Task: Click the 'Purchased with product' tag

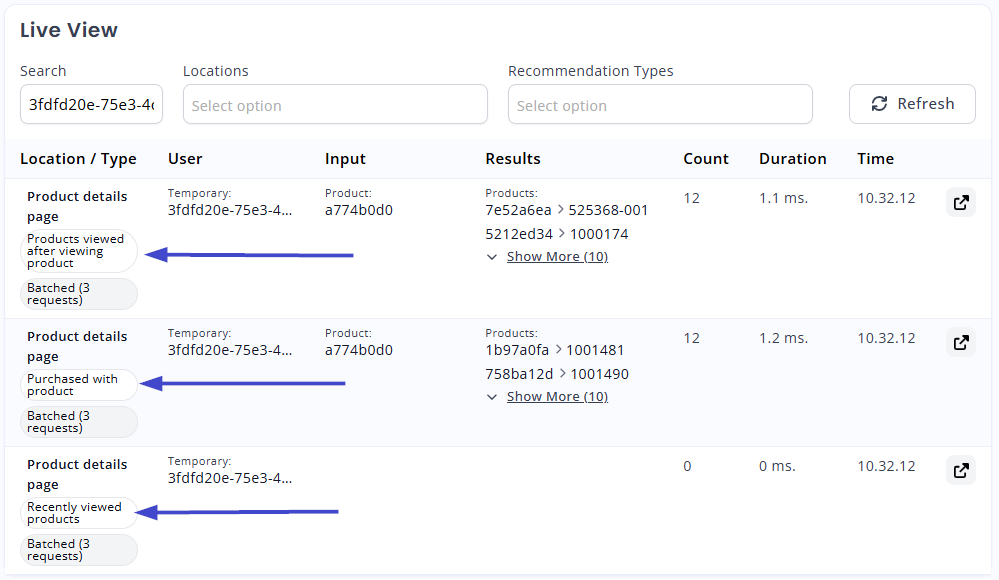Action: tap(79, 385)
